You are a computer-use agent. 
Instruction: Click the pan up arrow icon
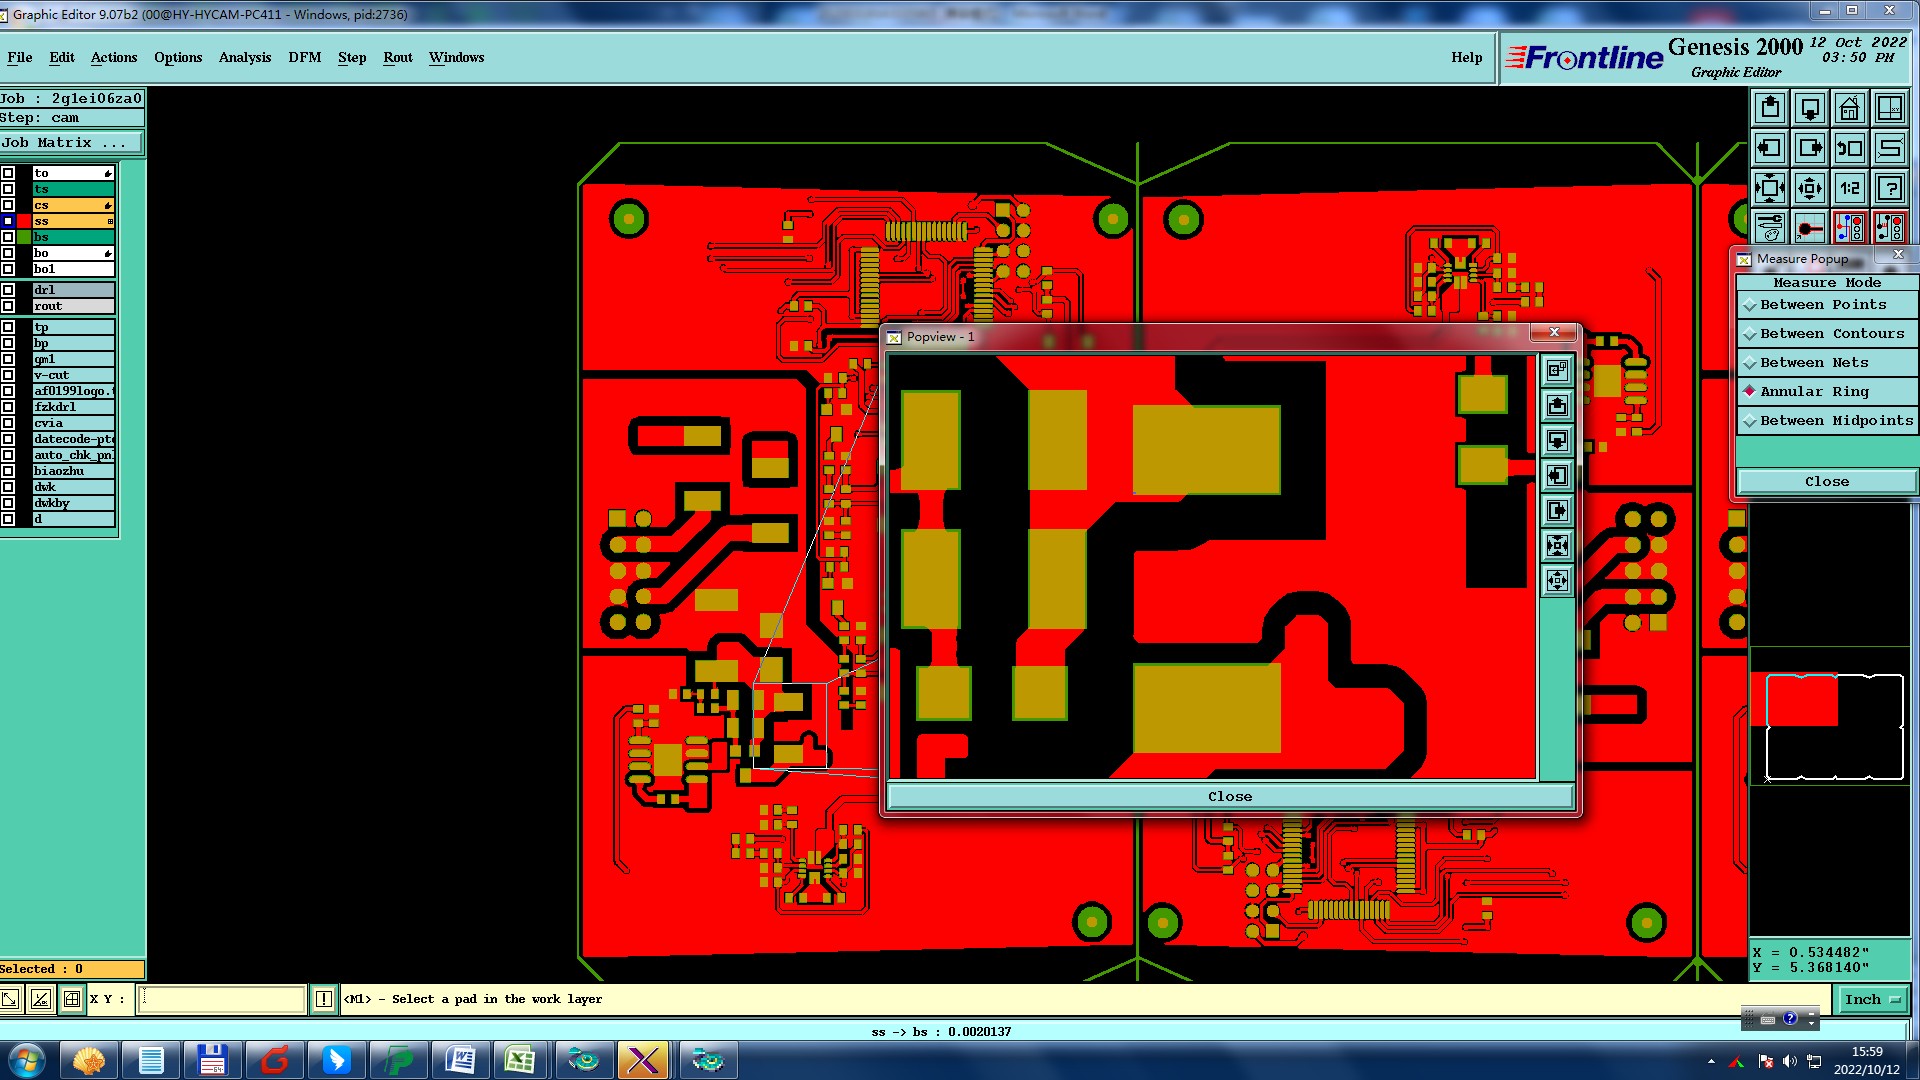coord(1770,108)
